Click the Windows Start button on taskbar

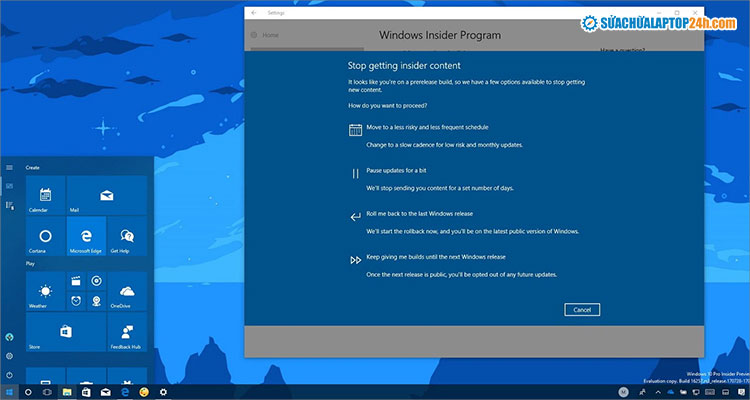(9, 392)
